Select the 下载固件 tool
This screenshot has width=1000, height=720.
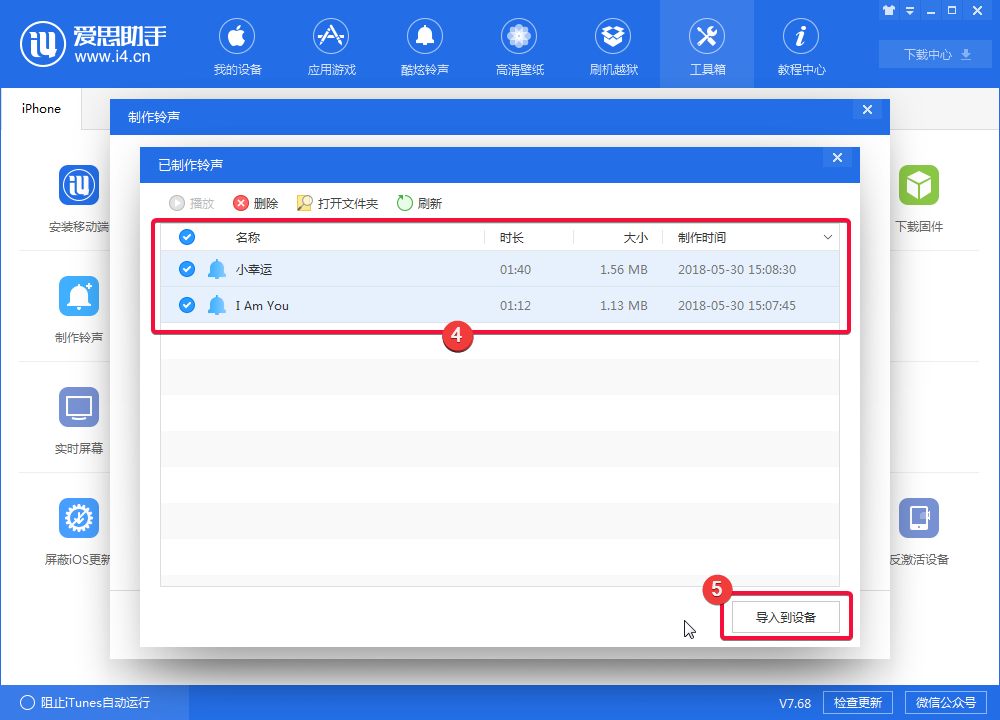pyautogui.click(x=919, y=196)
